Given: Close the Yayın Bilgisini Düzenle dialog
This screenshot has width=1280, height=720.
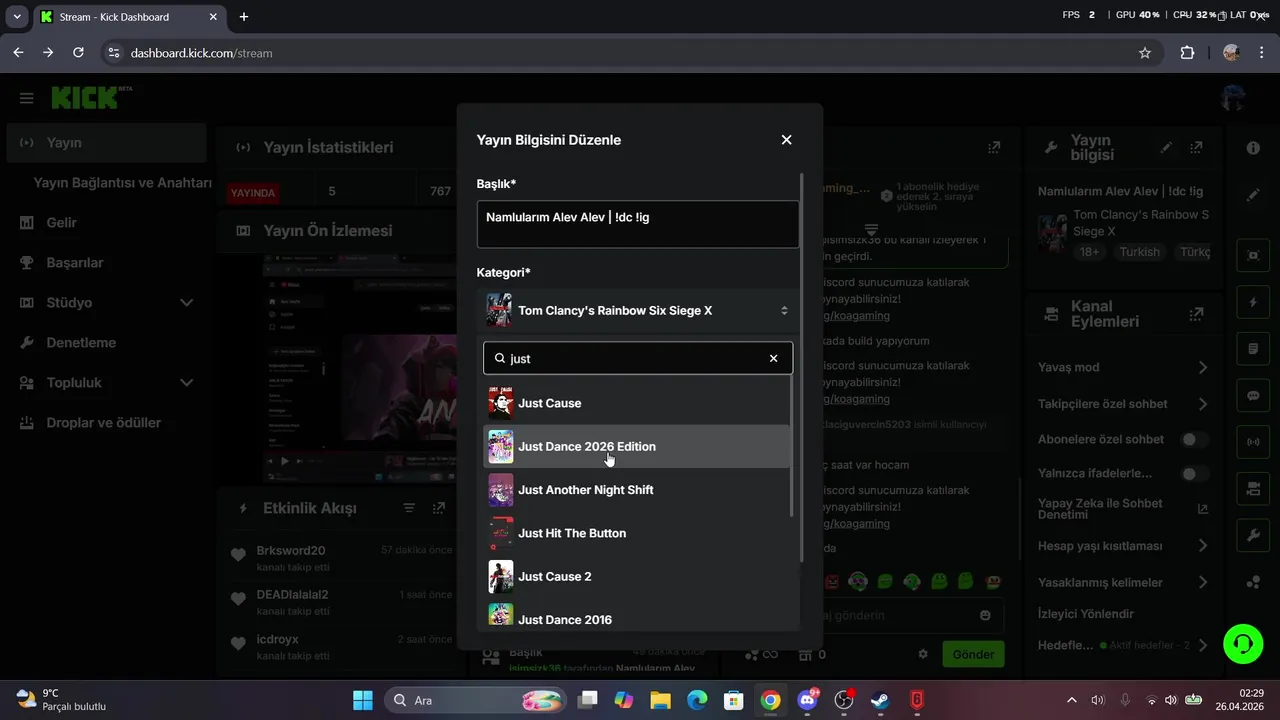Looking at the screenshot, I should (786, 140).
